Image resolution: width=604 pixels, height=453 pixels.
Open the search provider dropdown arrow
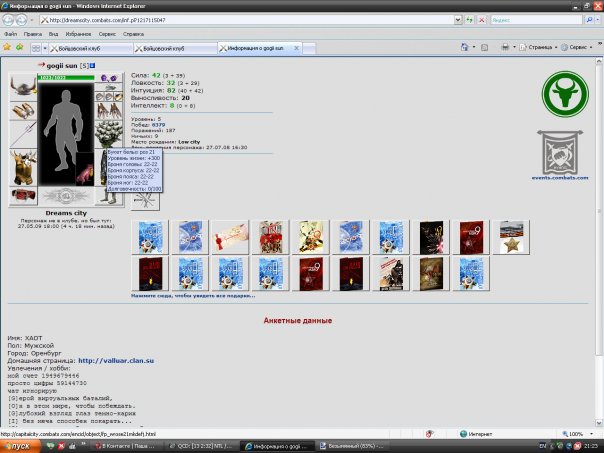(x=597, y=20)
